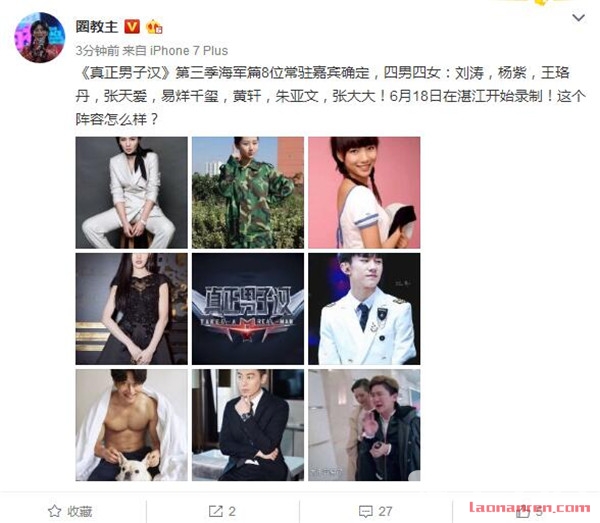Image resolution: width=600 pixels, height=523 pixels.
Task: Click the repost share icon
Action: click(216, 511)
